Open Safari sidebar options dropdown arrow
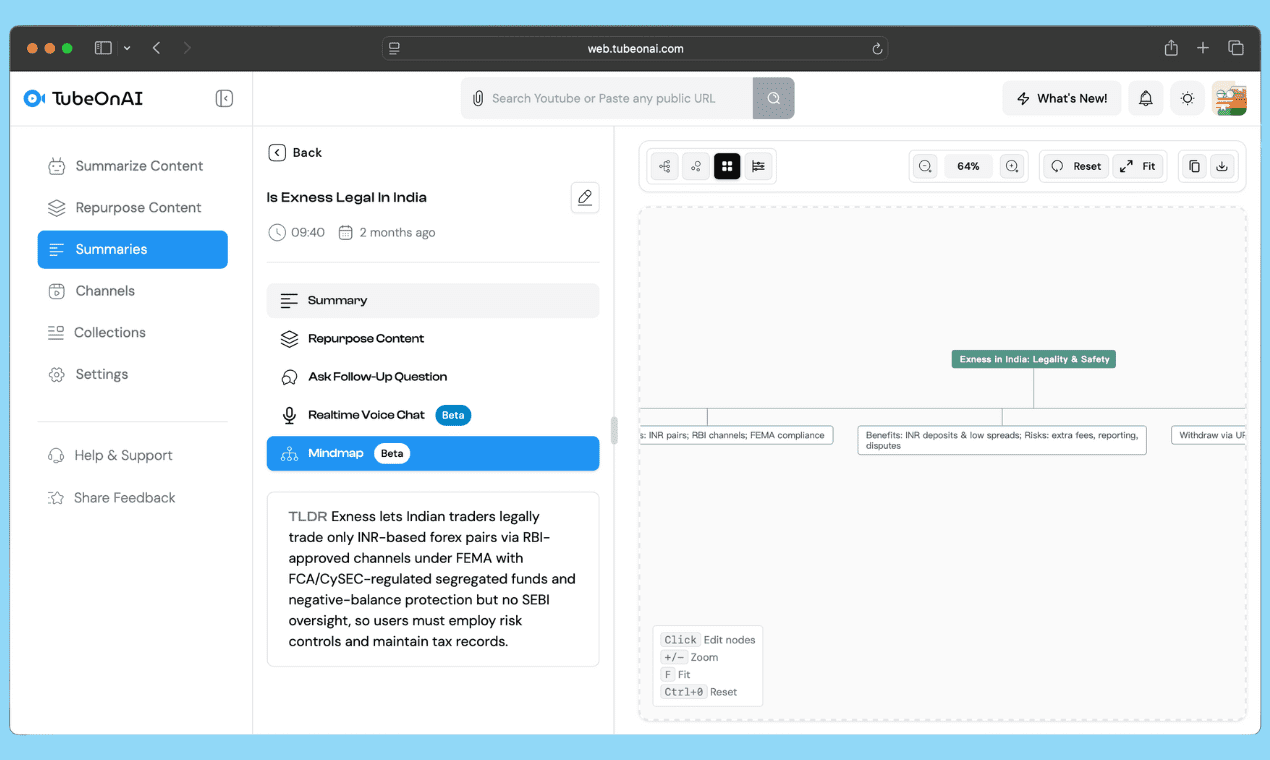Screen dimensions: 1270x760 pos(127,48)
